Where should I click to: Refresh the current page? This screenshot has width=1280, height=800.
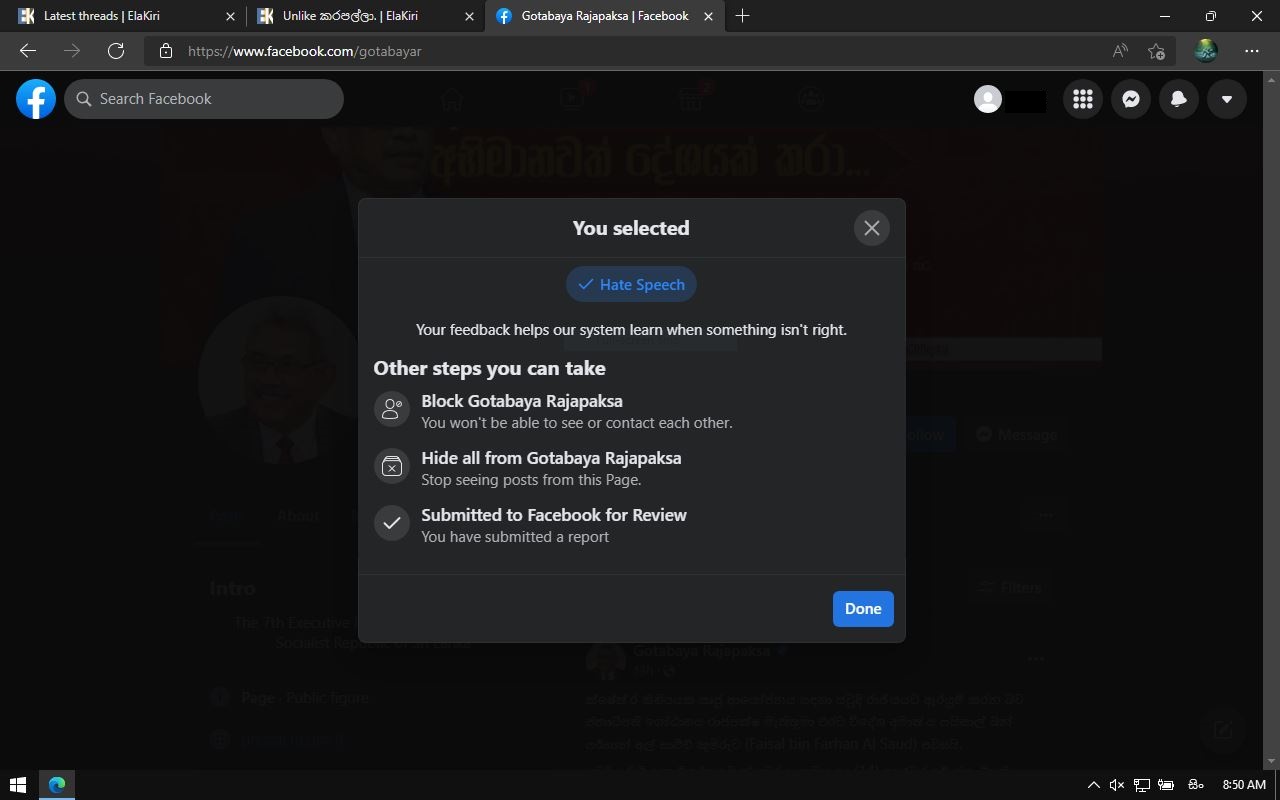tap(116, 51)
